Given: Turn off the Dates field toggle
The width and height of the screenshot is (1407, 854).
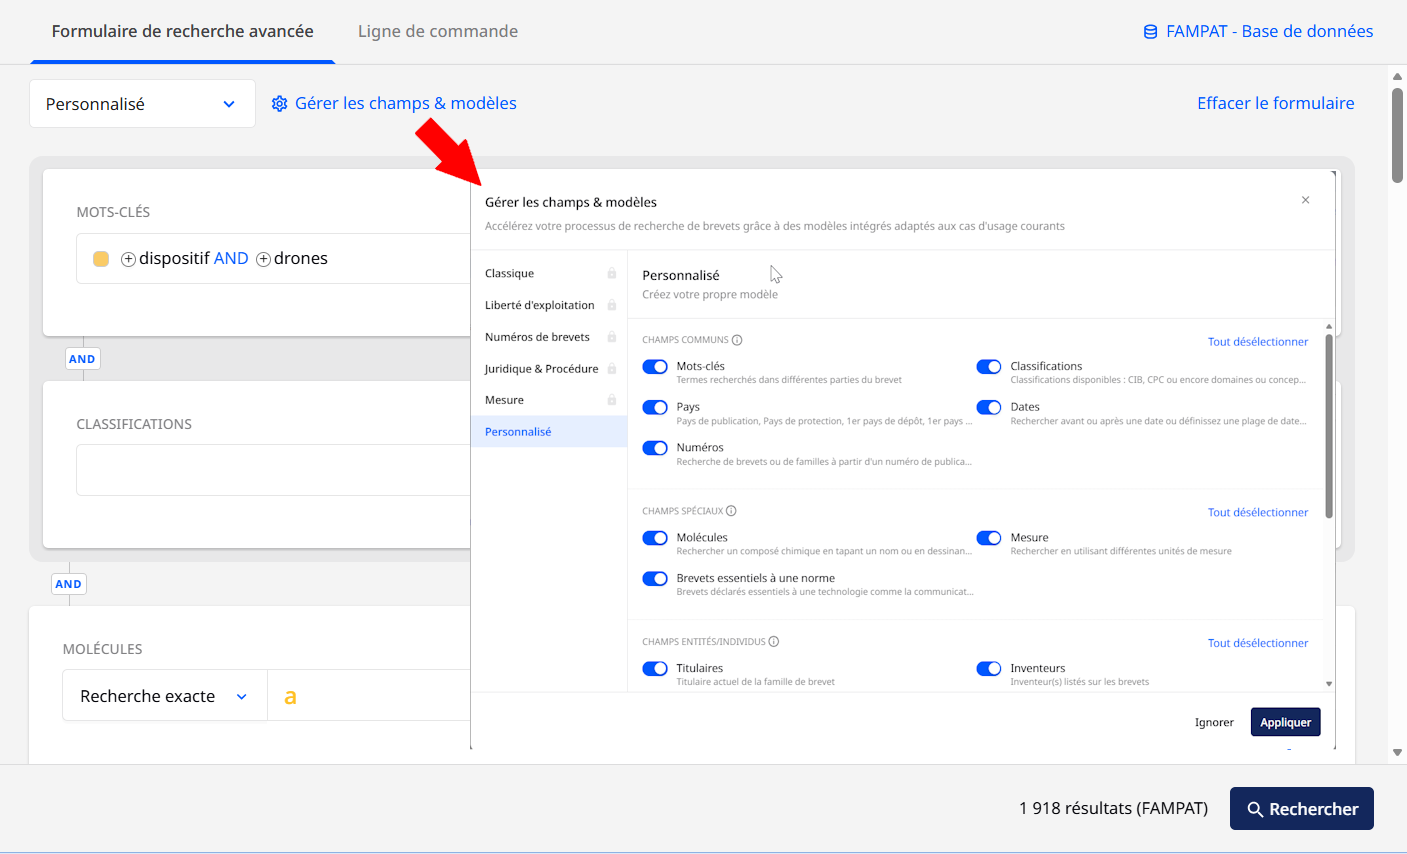Looking at the screenshot, I should (x=989, y=408).
